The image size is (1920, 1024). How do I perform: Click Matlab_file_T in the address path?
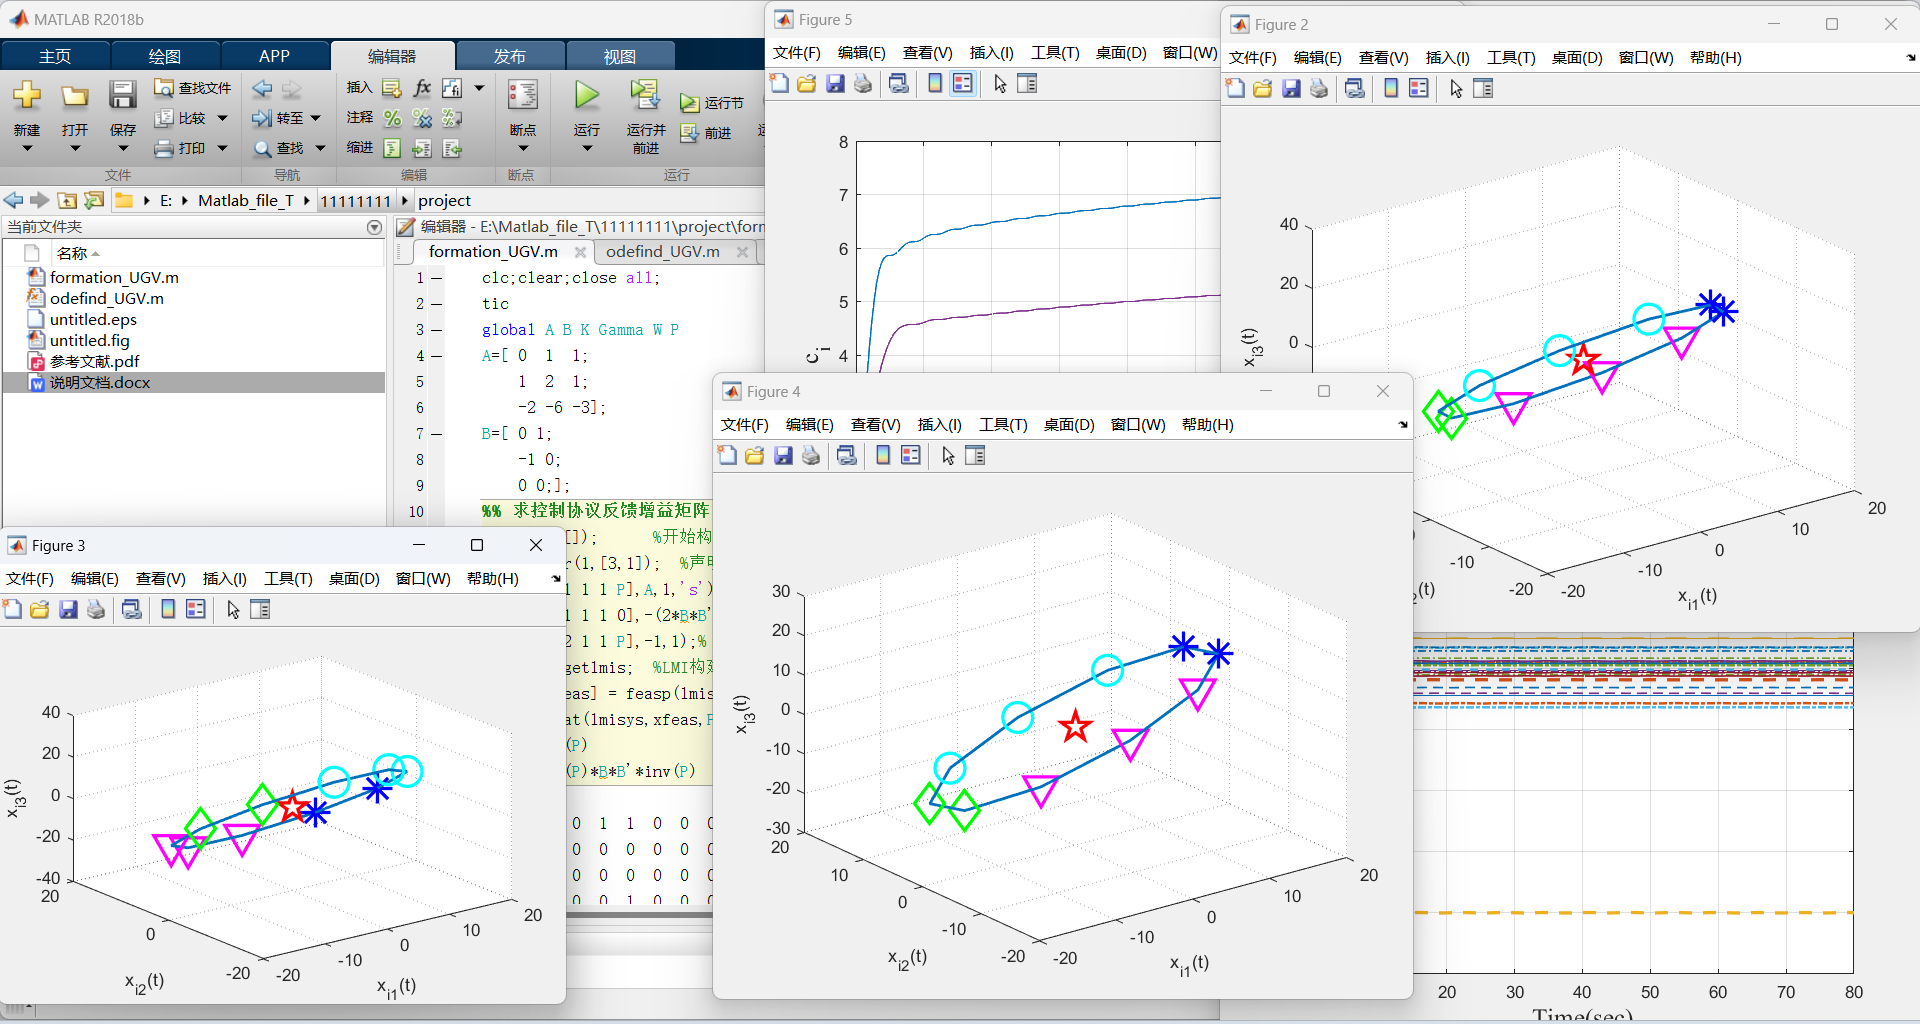(246, 201)
